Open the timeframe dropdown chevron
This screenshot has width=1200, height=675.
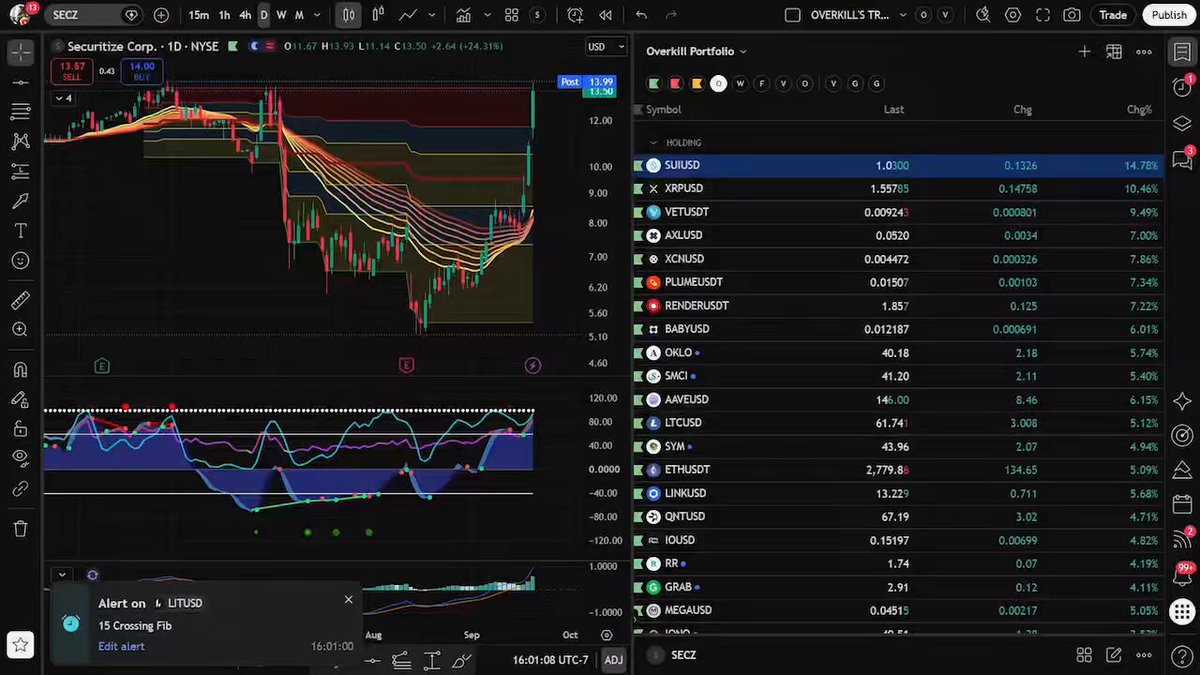point(318,15)
